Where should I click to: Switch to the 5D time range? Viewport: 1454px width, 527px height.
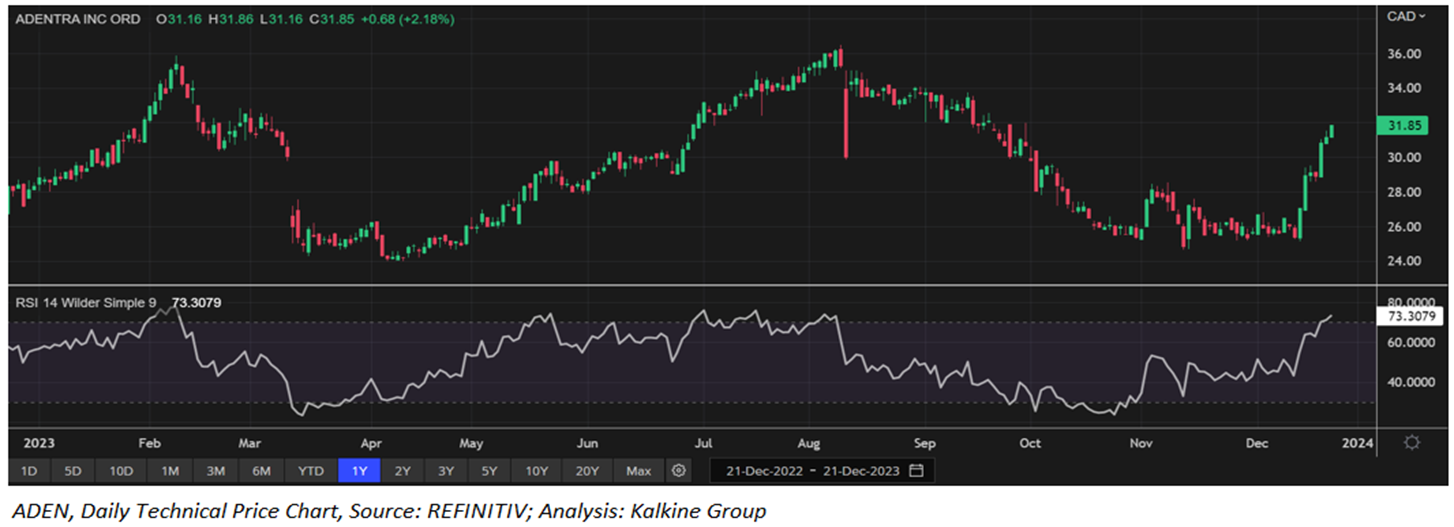click(74, 470)
